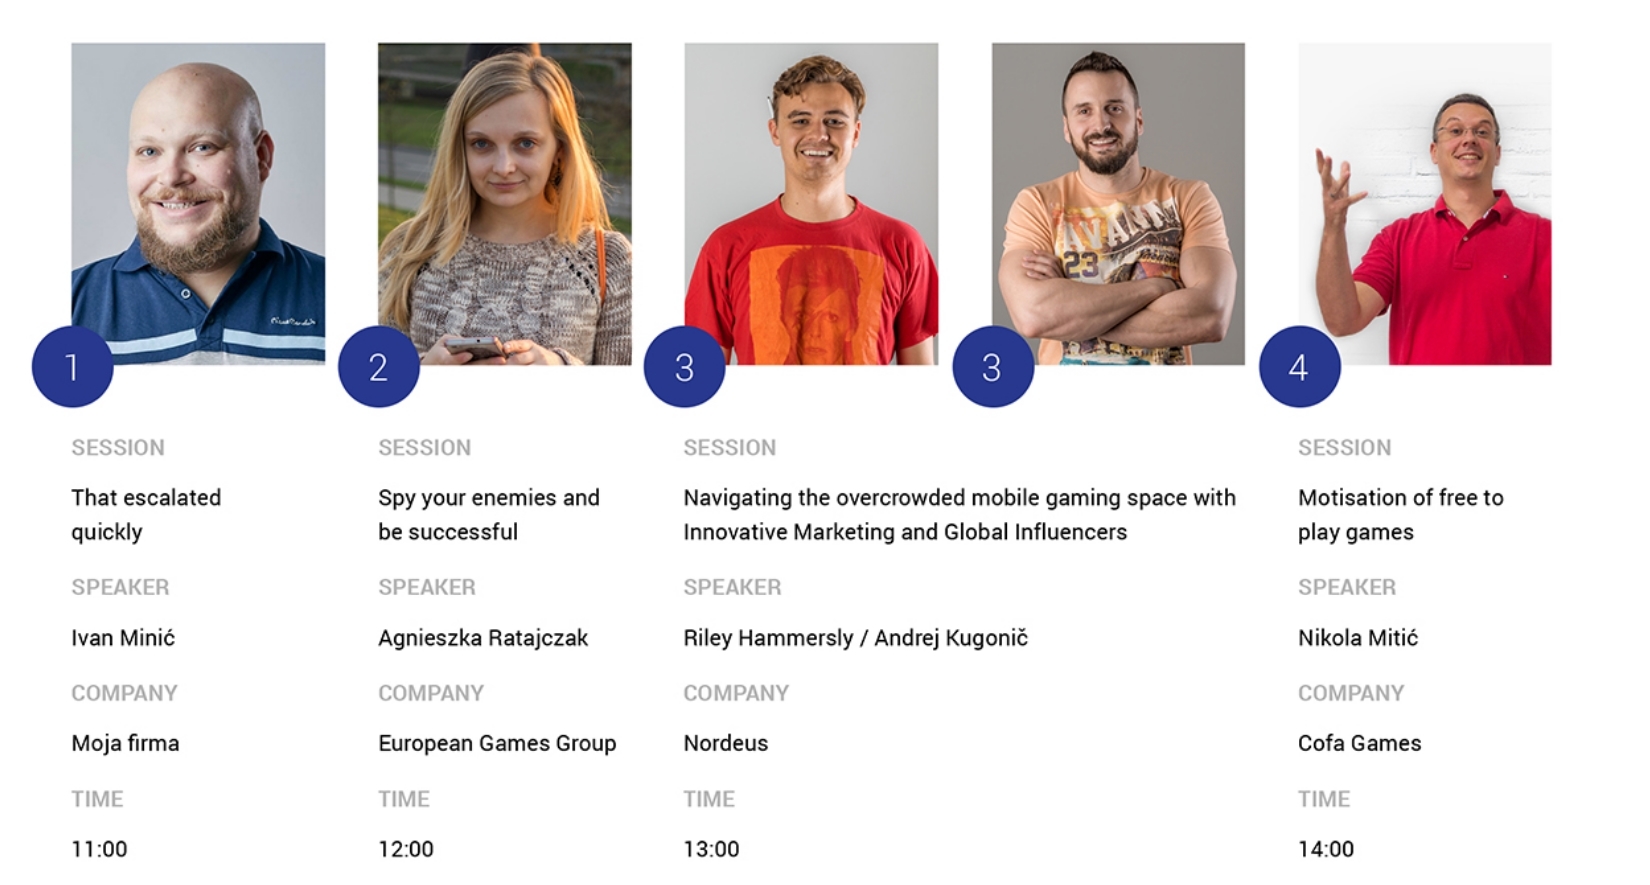The width and height of the screenshot is (1650, 885).
Task: Click the 13:00 time entry
Action: pos(712,849)
